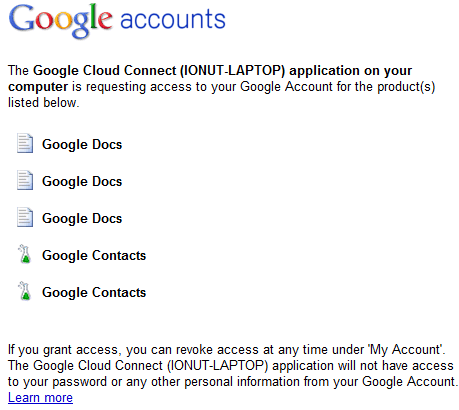Viewport: 459px width, 410px height.
Task: Click the accounts heading text
Action: click(173, 19)
